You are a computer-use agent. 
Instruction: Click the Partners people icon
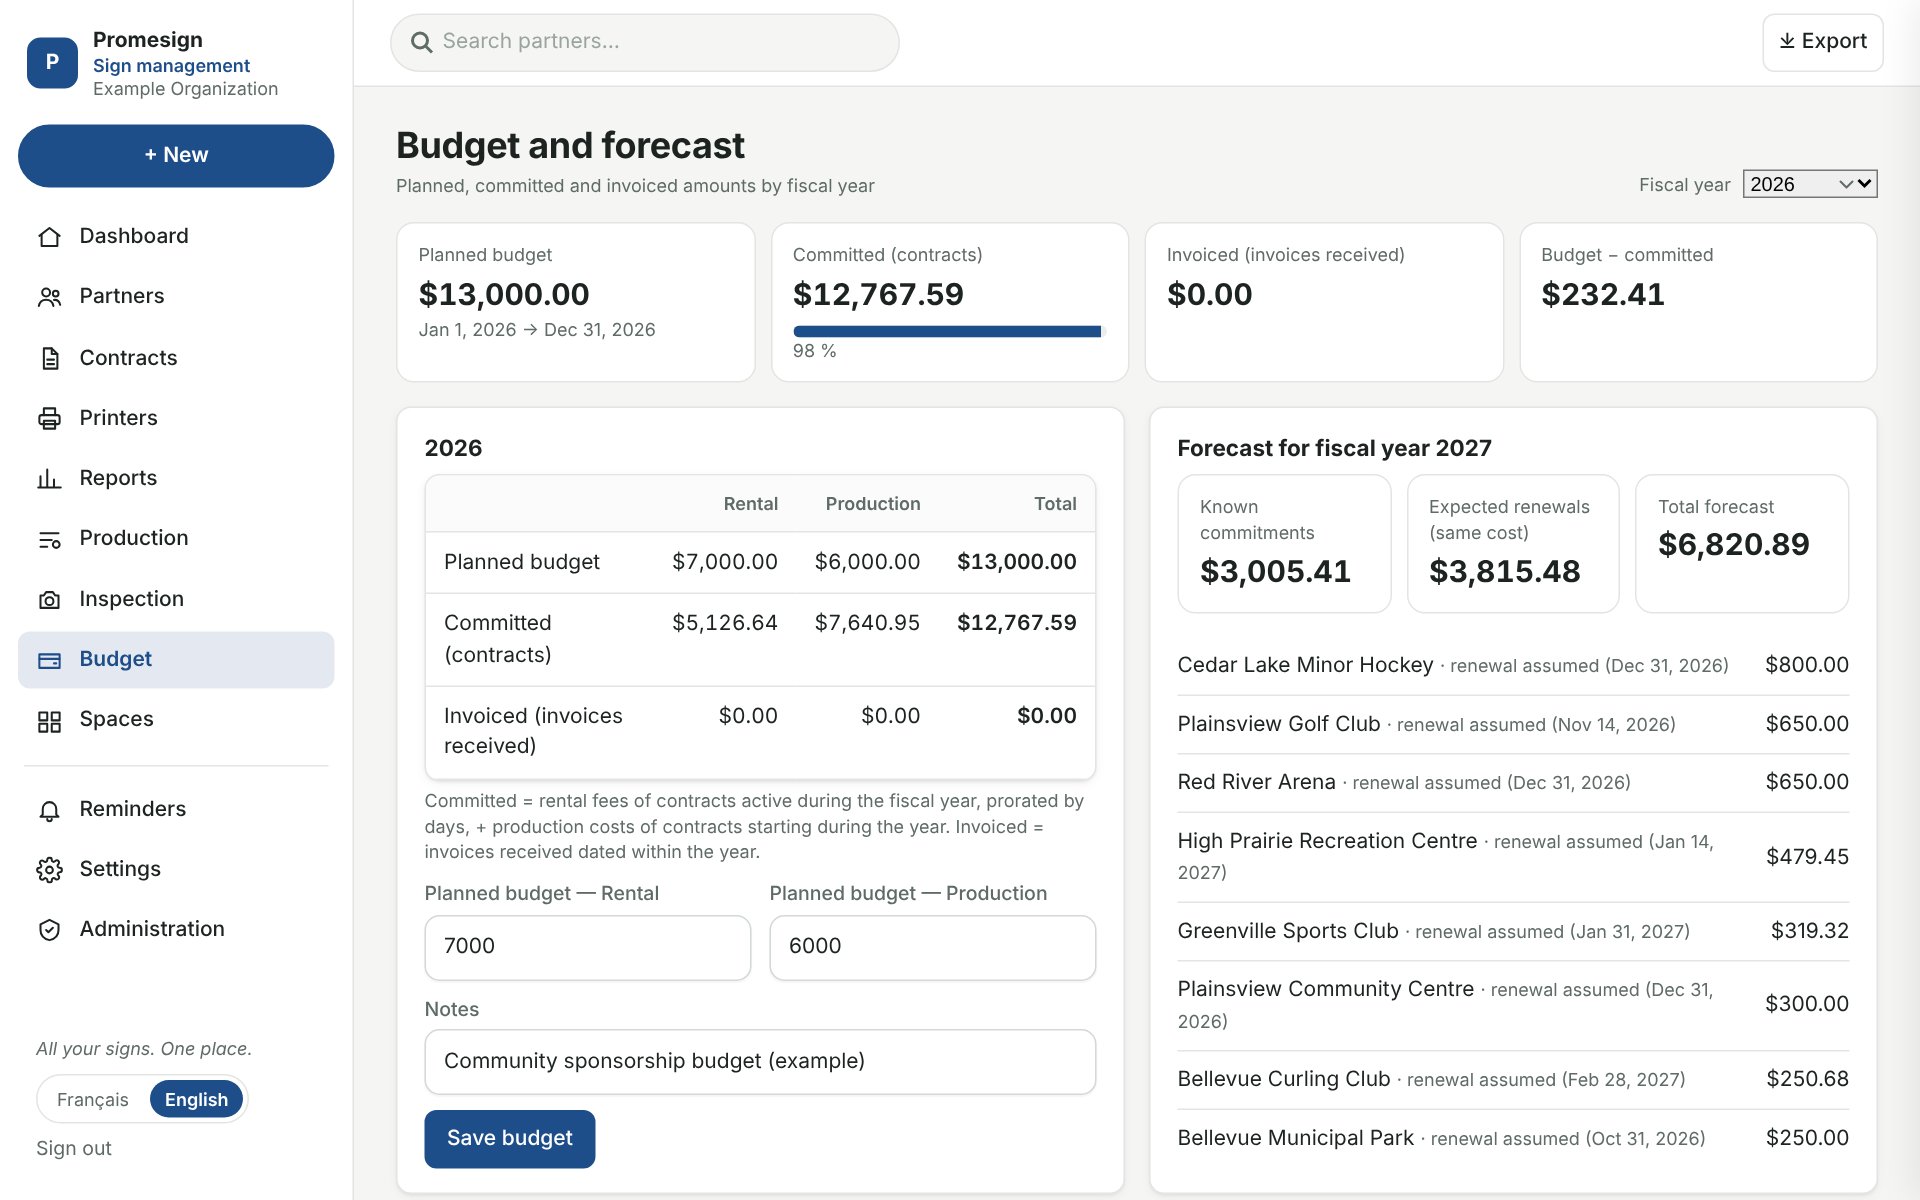(x=49, y=297)
